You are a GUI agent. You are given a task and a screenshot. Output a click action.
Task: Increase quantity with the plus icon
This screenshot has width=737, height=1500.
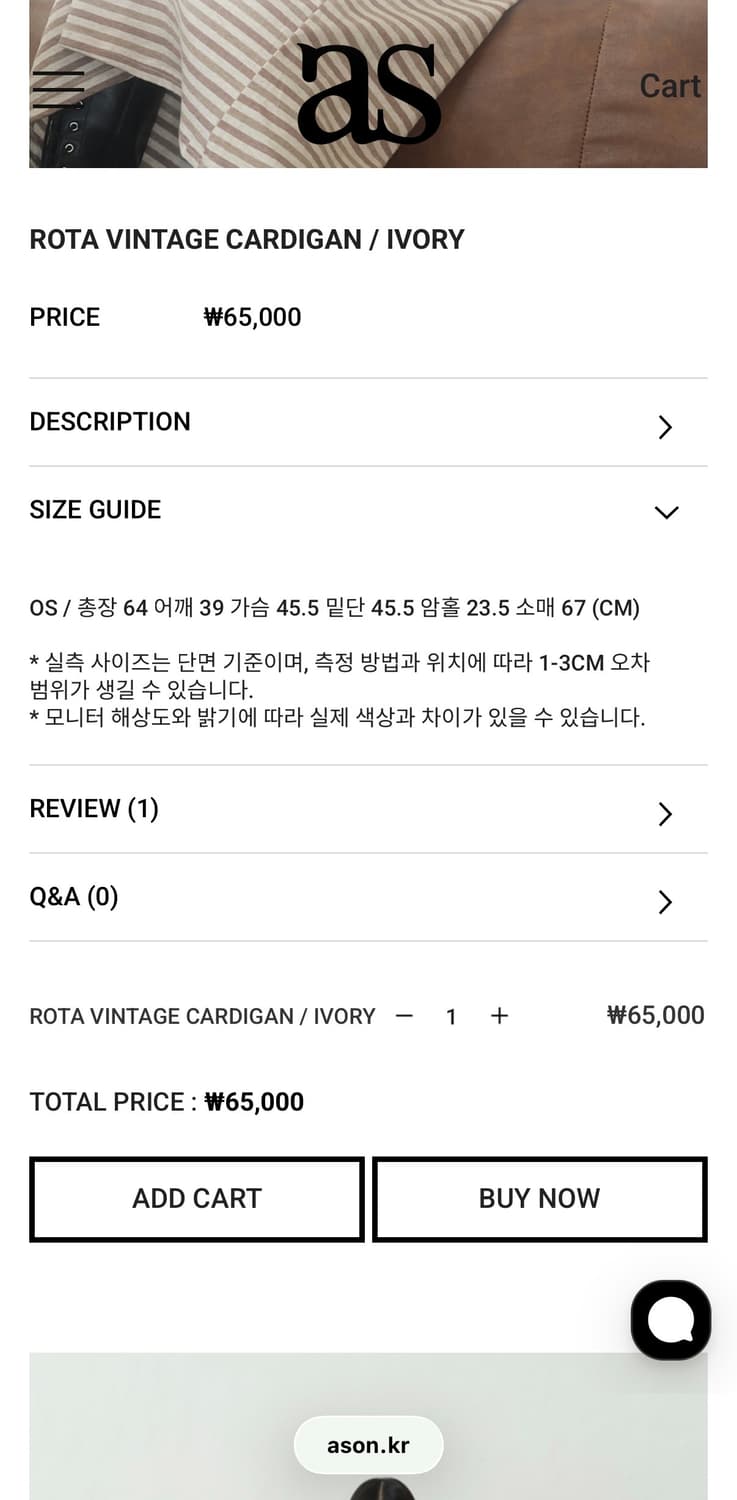(x=499, y=1016)
